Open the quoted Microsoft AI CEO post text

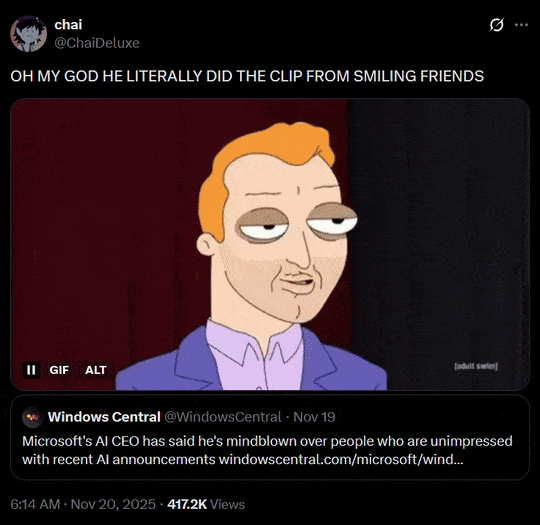(267, 450)
